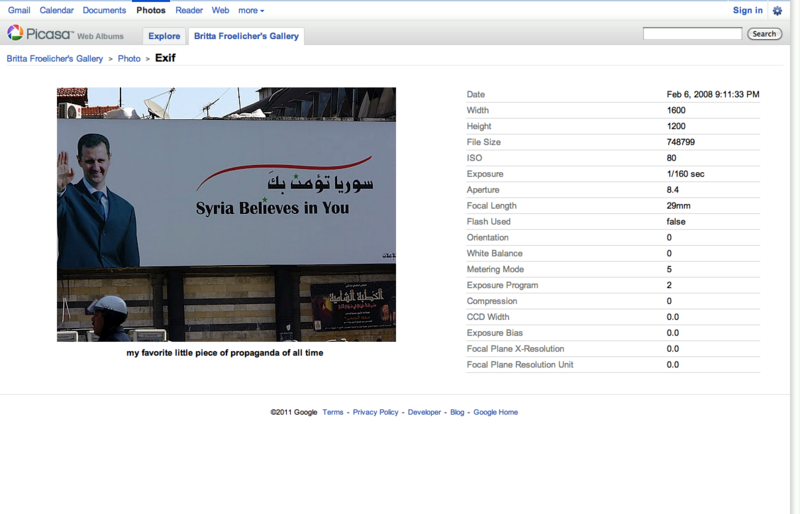Open Documents in the top bar

point(104,10)
